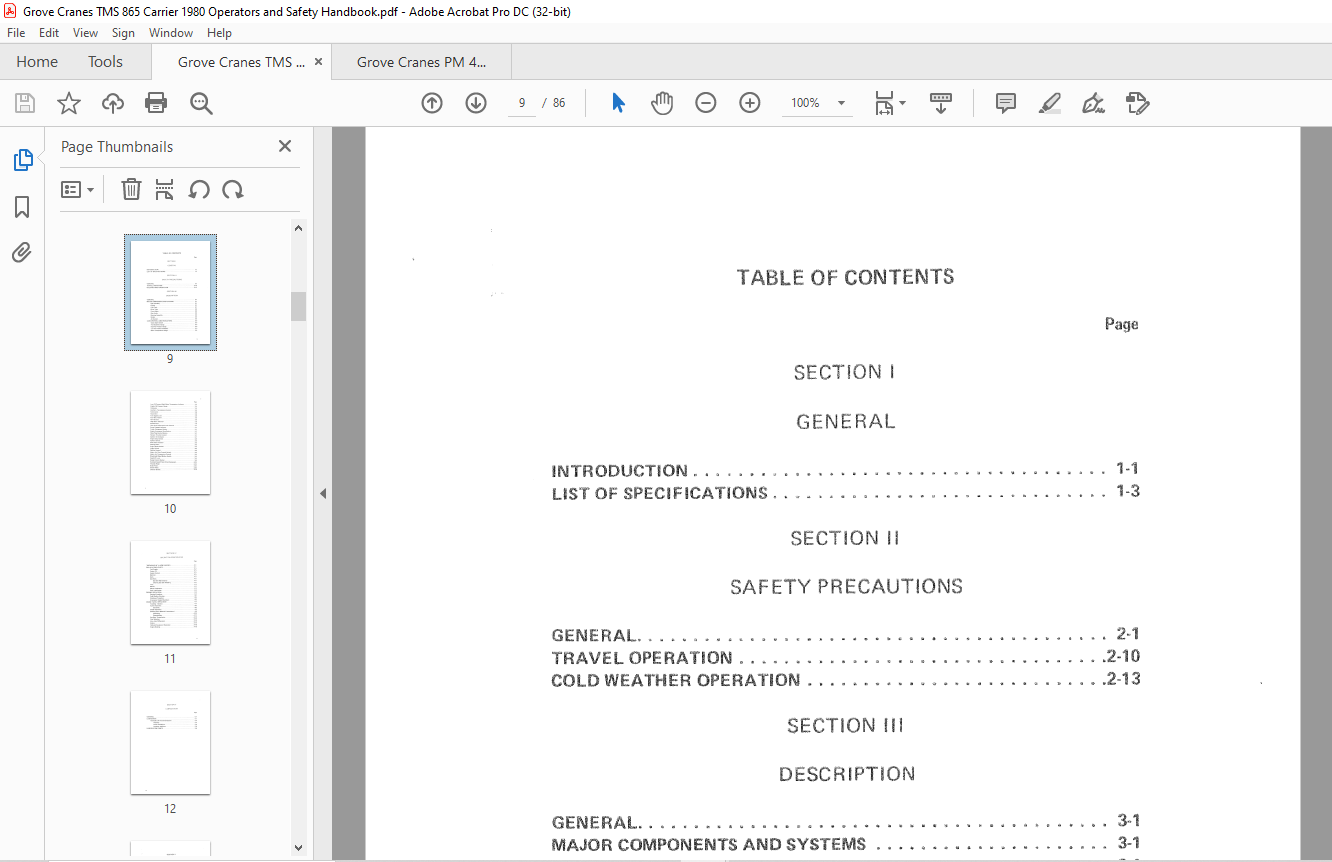Screen dimensions: 1332x862
Task: Add a comment with sticky note icon
Action: click(1006, 103)
